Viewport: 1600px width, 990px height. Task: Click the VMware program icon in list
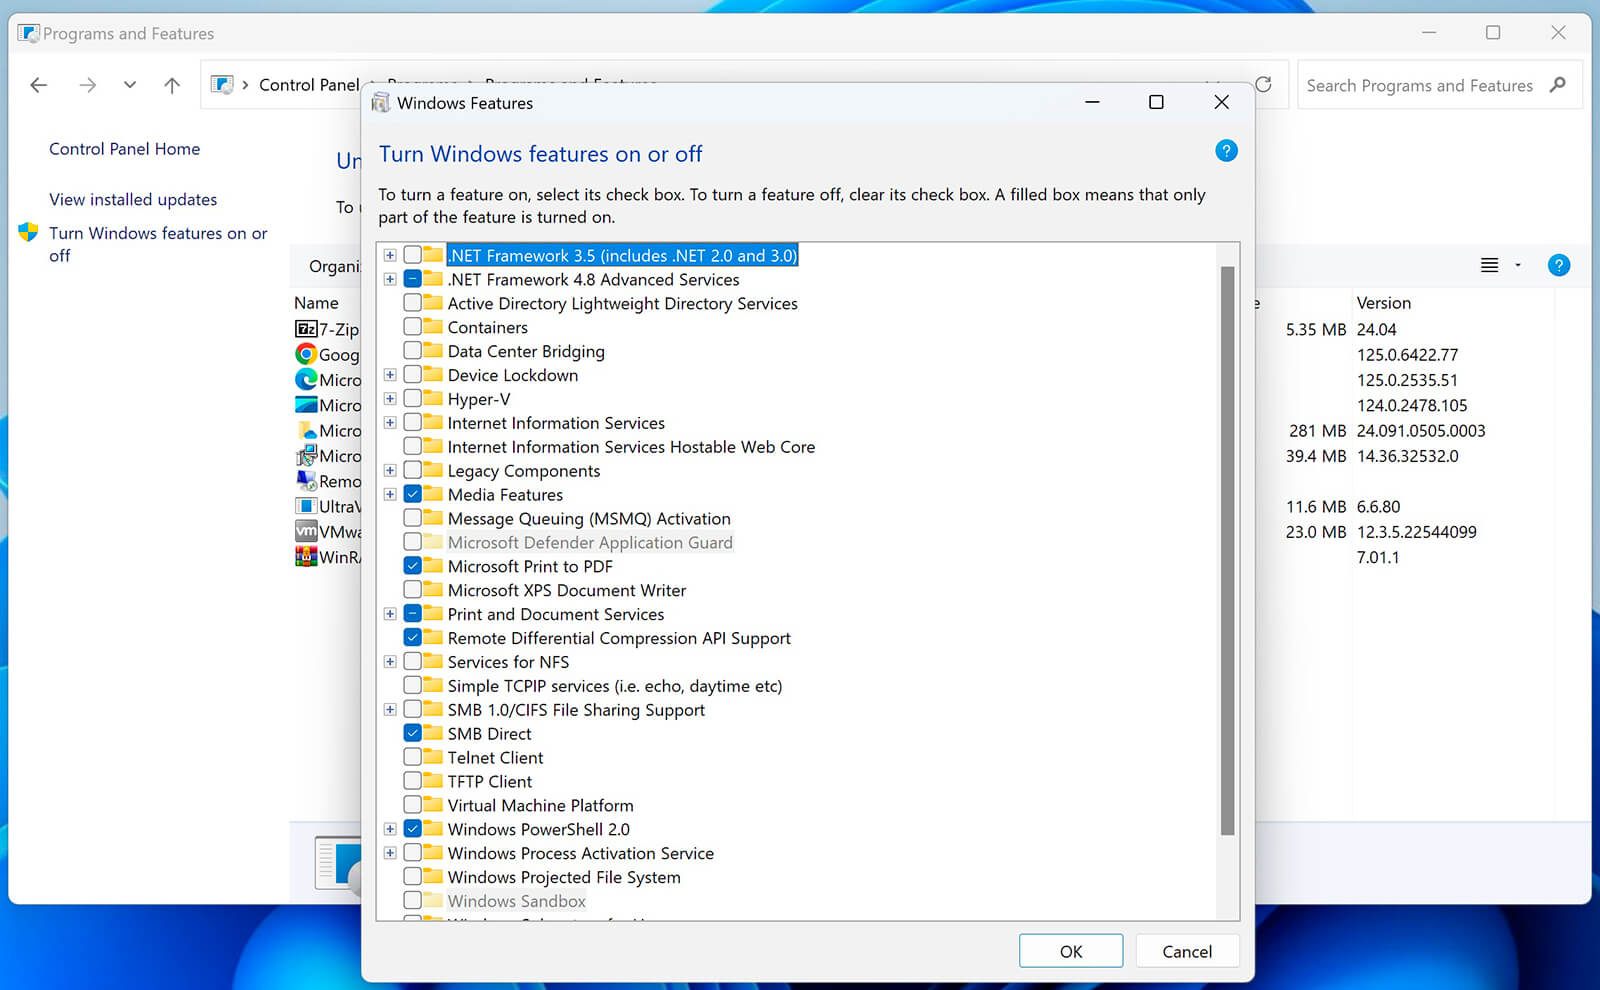[x=306, y=532]
